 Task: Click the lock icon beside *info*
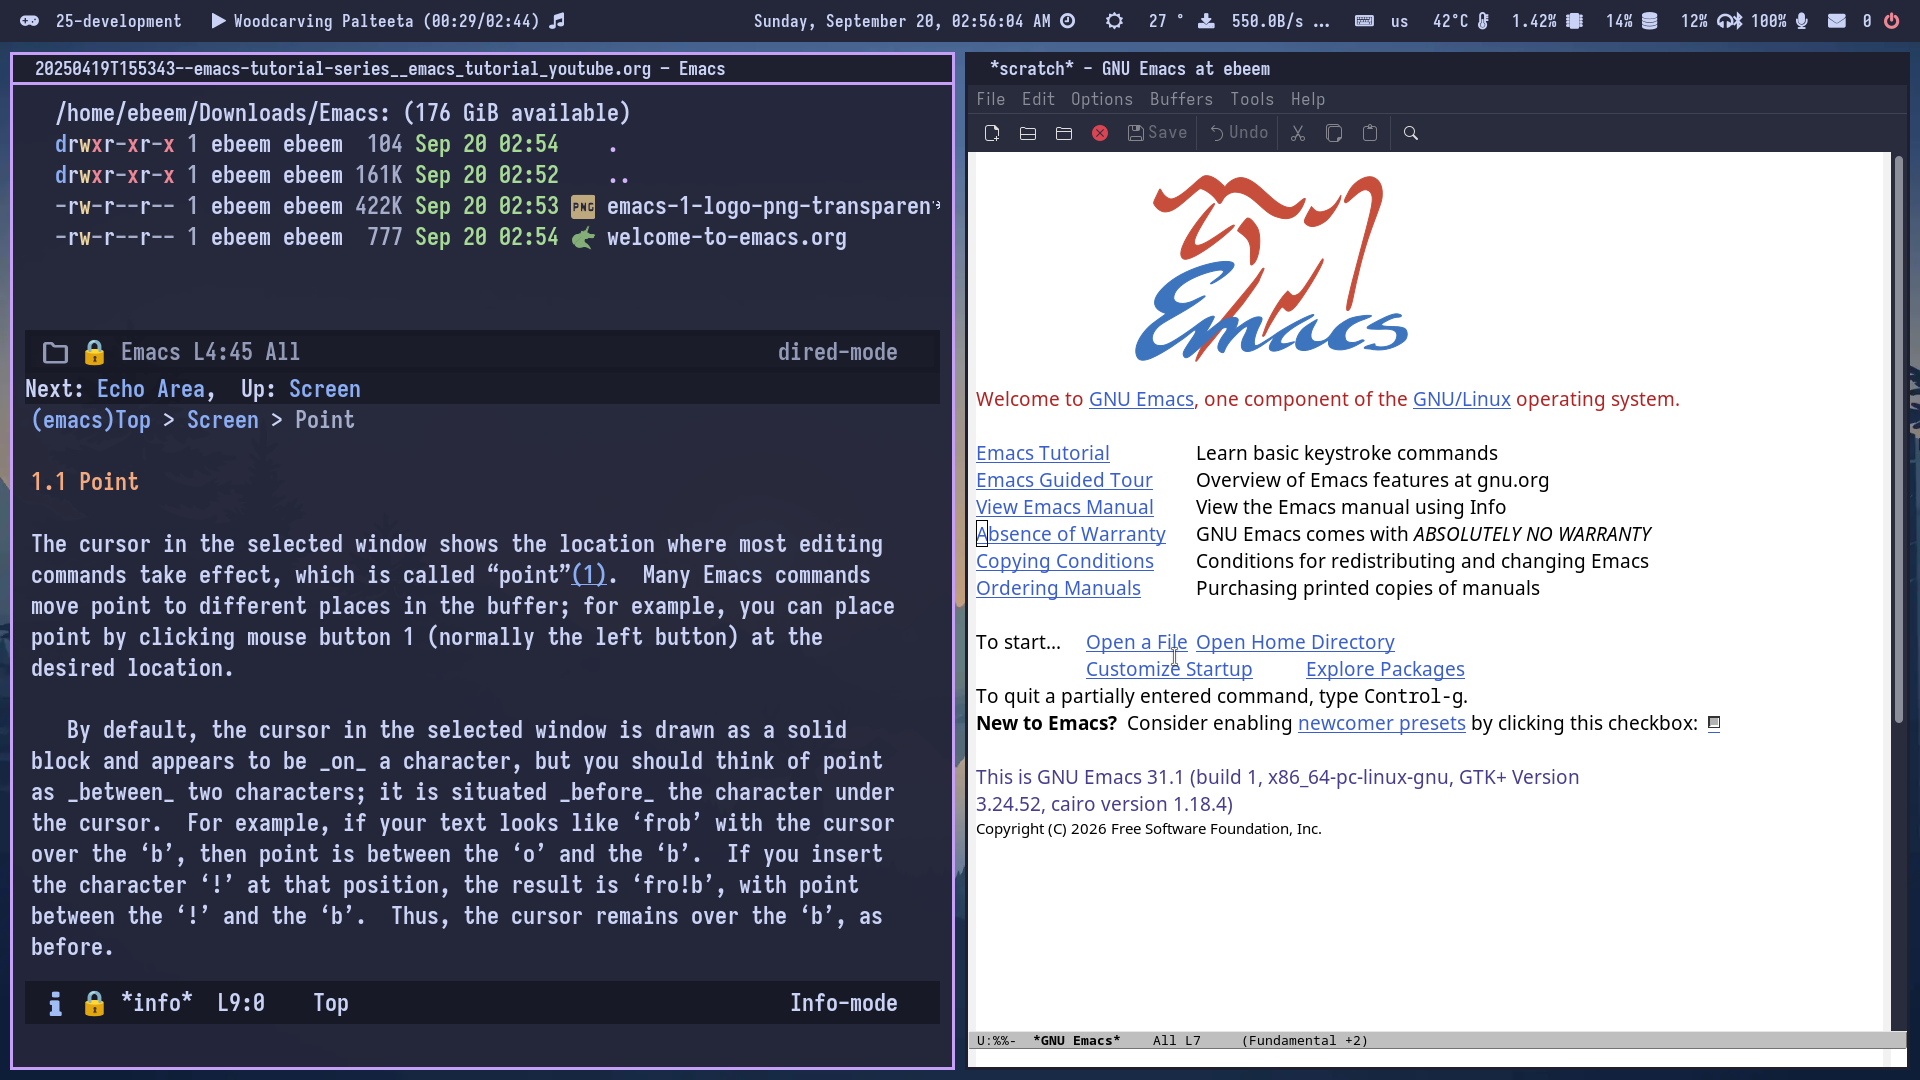point(94,1004)
